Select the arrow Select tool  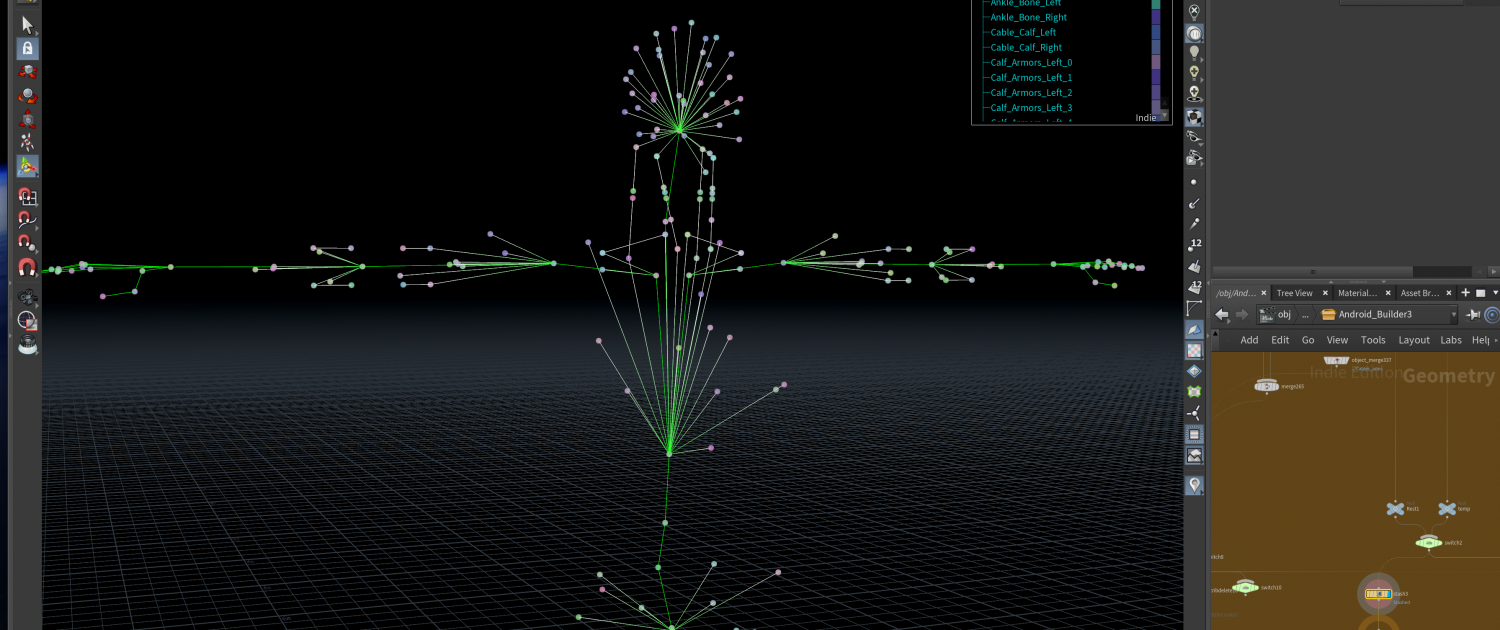tap(27, 24)
